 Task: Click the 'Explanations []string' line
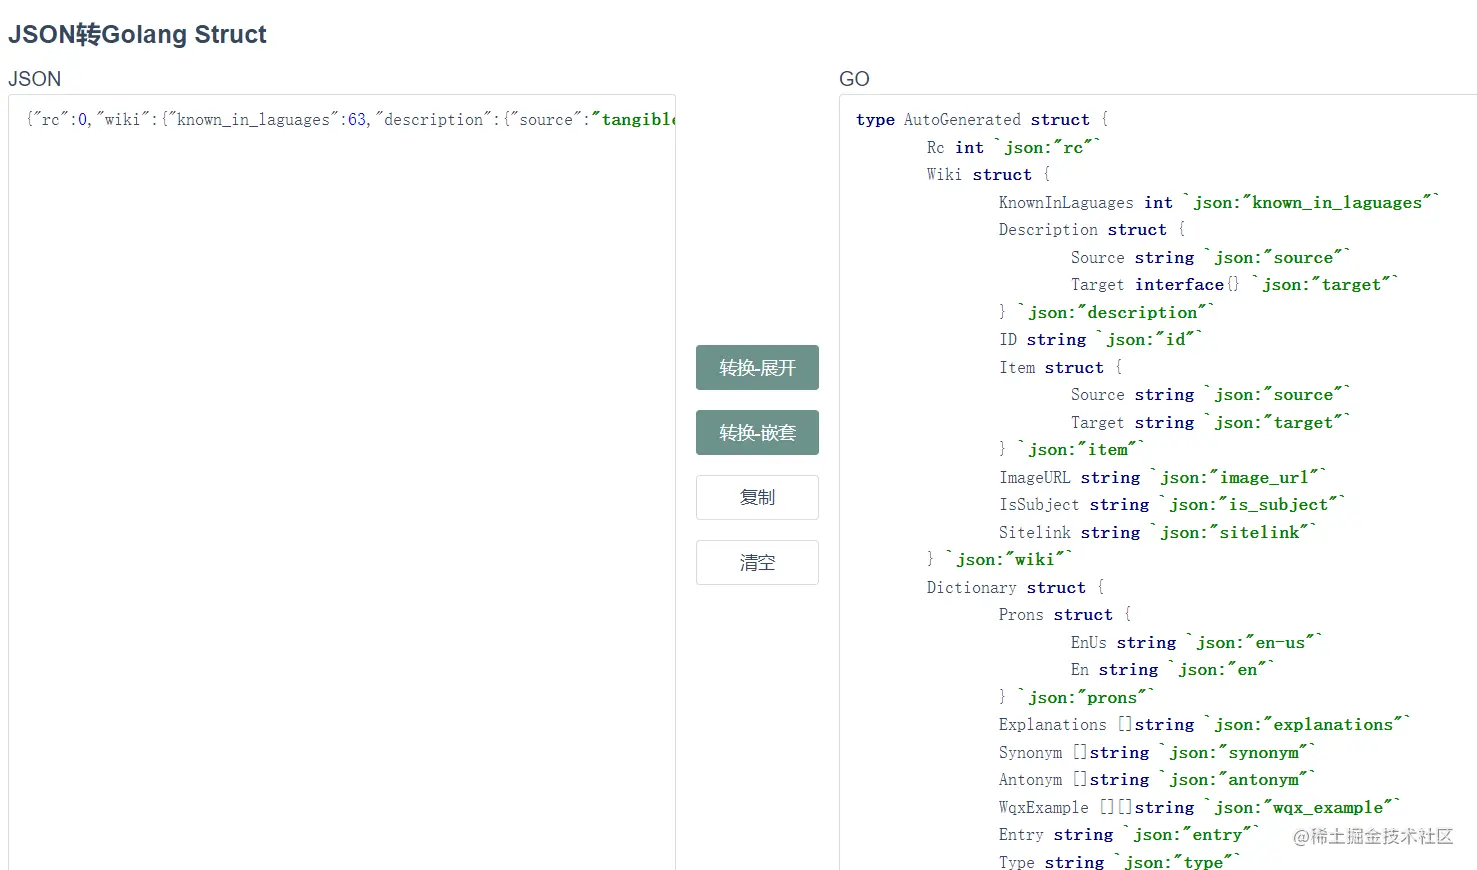(1204, 724)
